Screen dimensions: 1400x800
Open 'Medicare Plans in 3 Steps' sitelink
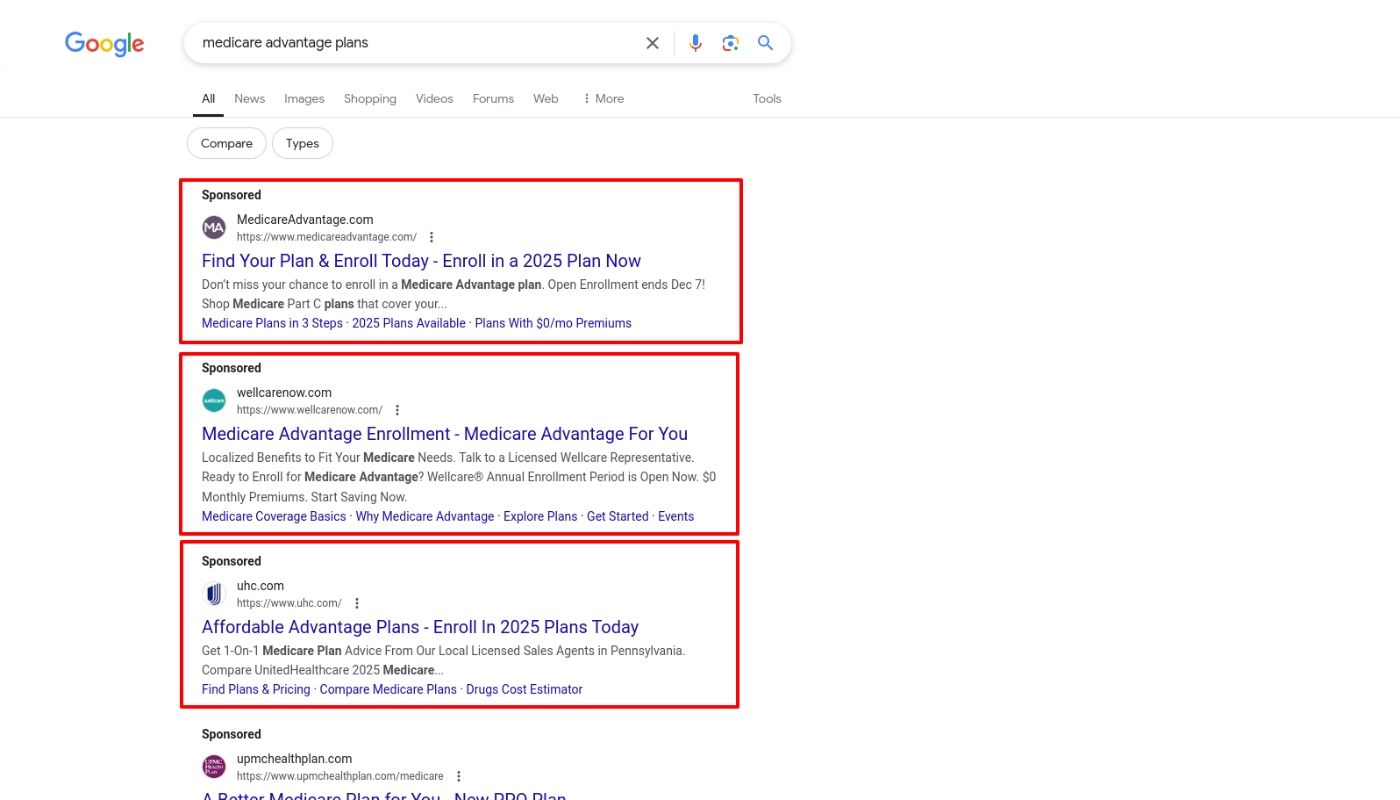point(272,323)
